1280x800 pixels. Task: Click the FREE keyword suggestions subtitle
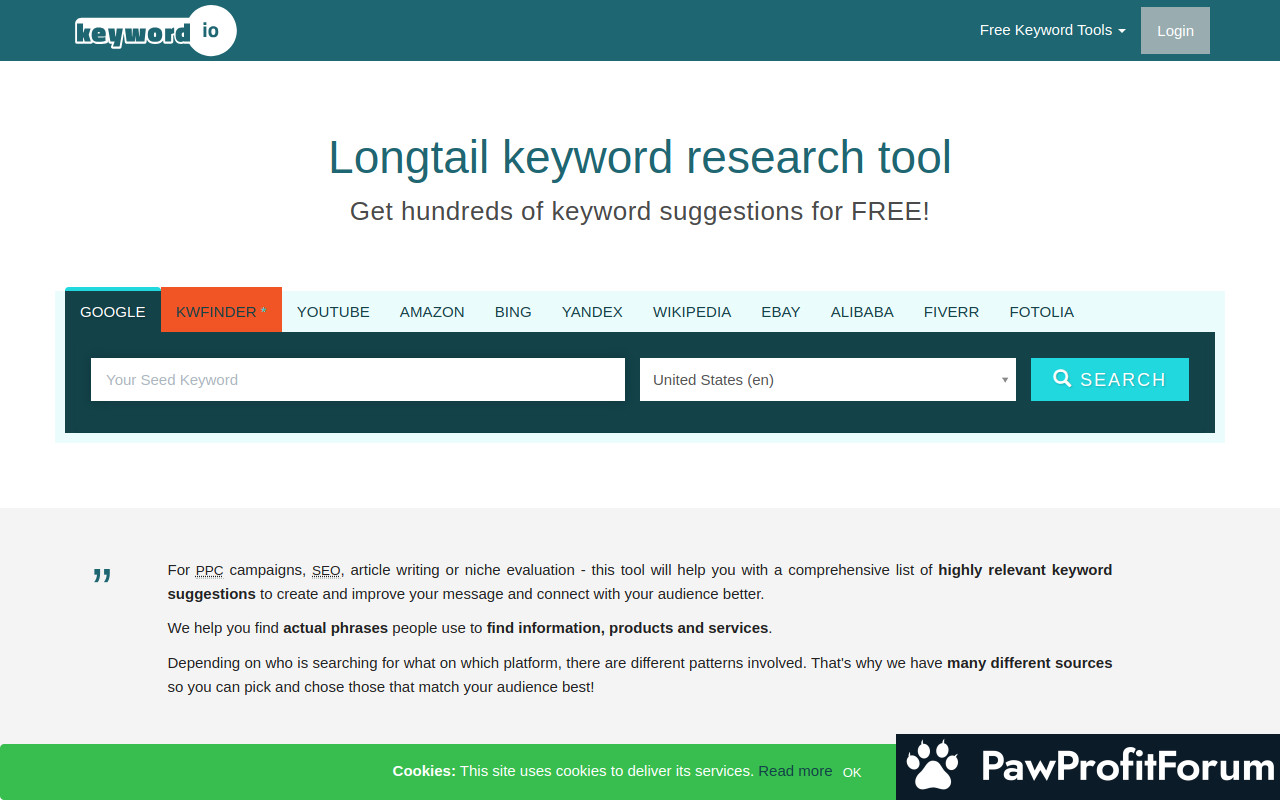coord(640,211)
